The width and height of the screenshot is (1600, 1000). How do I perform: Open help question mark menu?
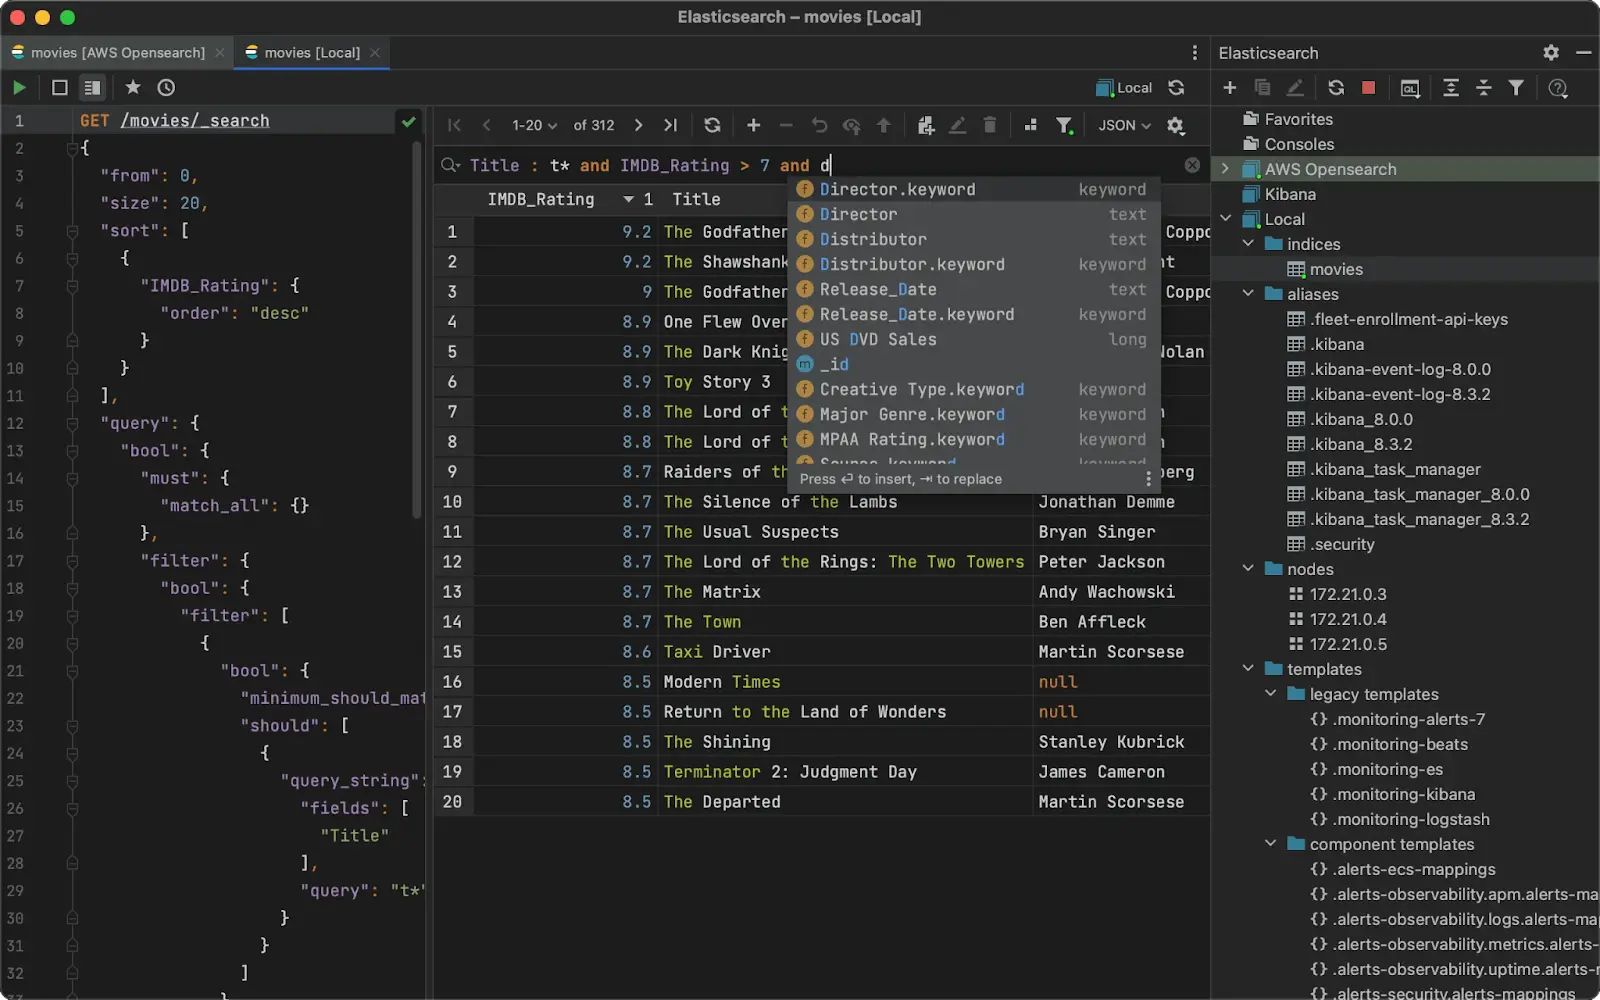1558,88
